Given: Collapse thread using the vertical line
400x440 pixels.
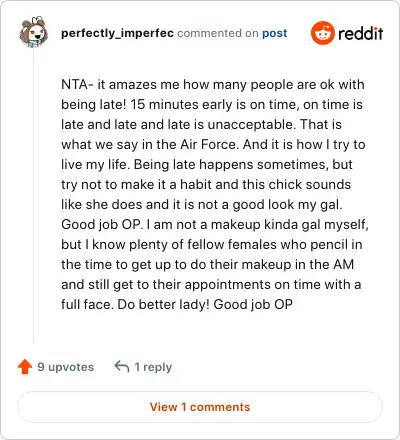Looking at the screenshot, I should (x=33, y=195).
